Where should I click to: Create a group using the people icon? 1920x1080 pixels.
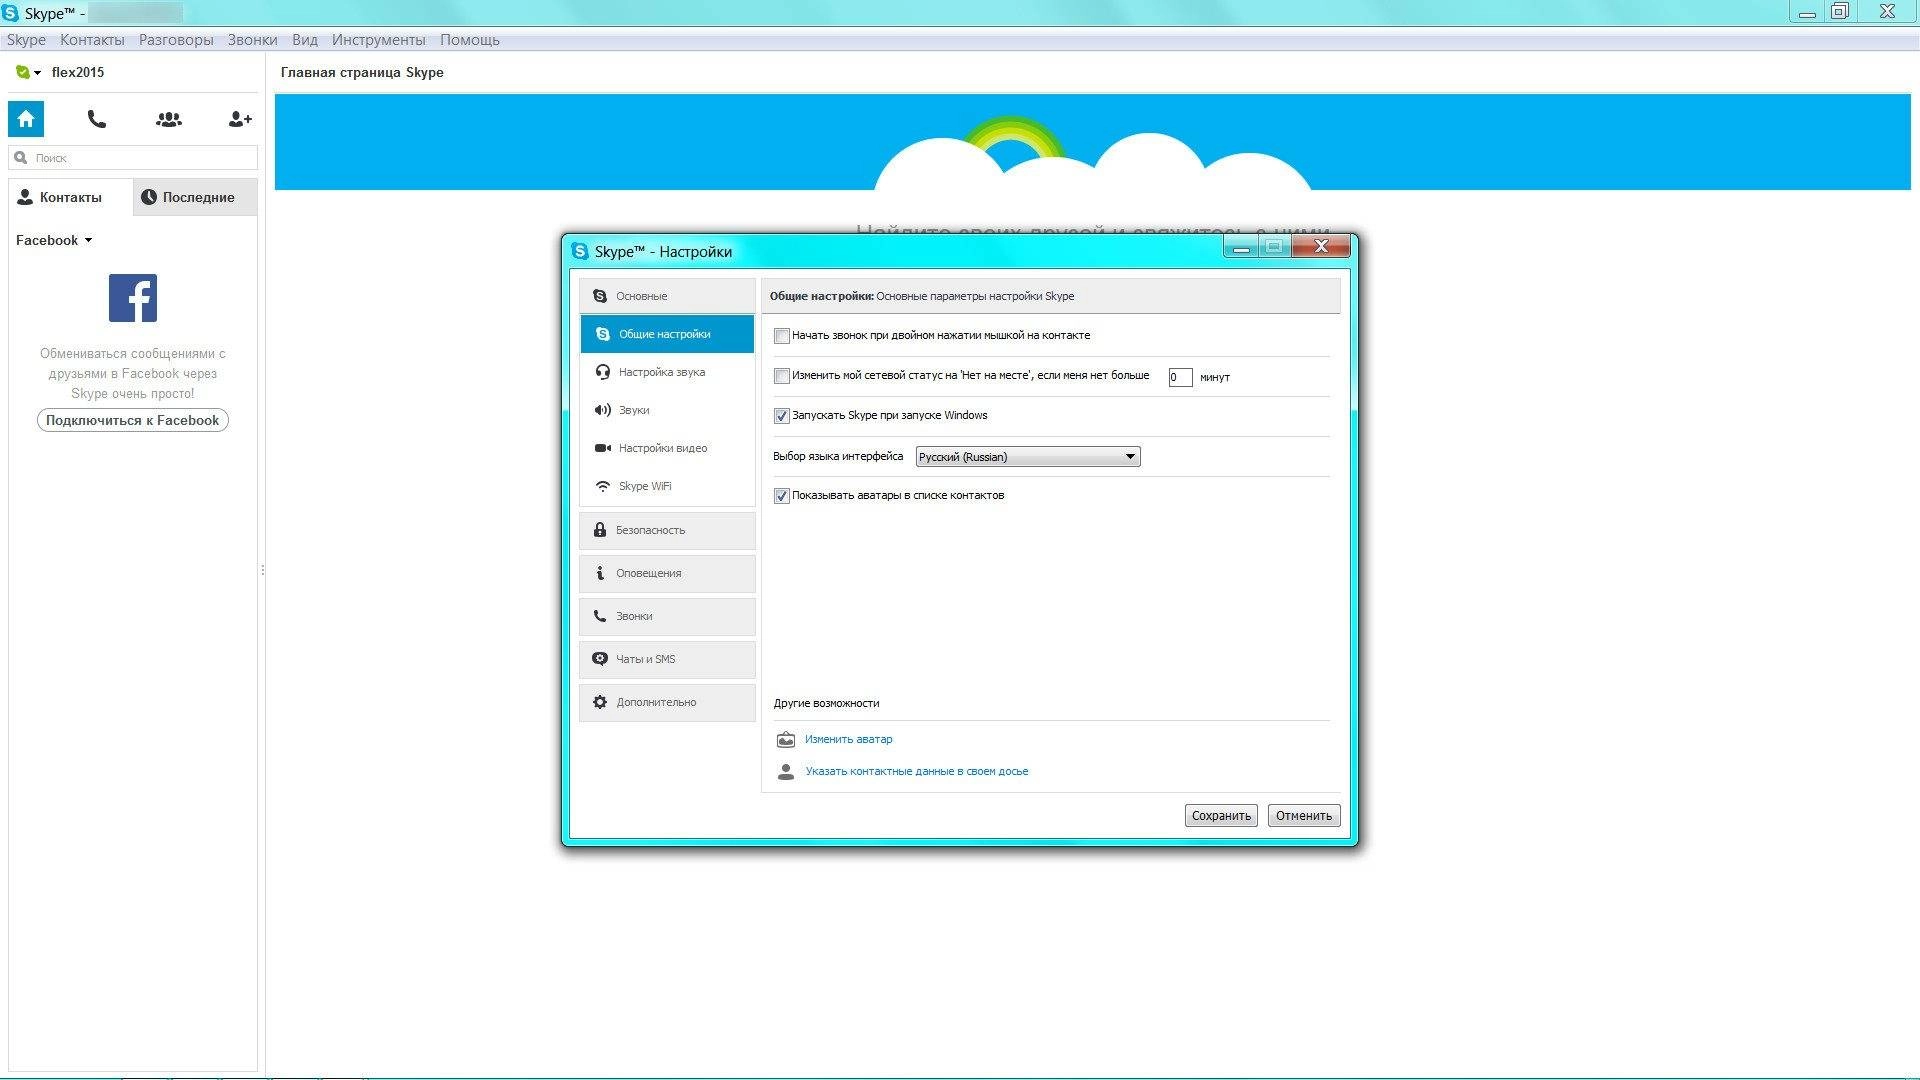tap(169, 119)
